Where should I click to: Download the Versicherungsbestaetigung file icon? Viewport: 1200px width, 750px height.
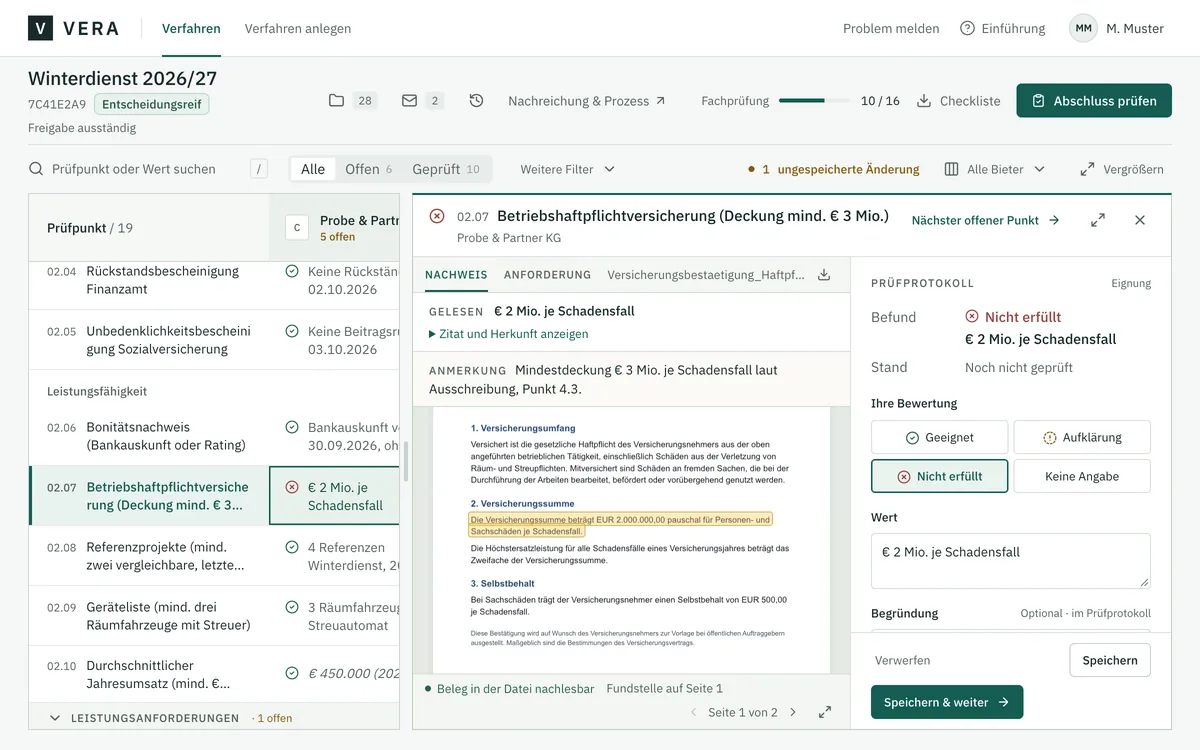(824, 274)
